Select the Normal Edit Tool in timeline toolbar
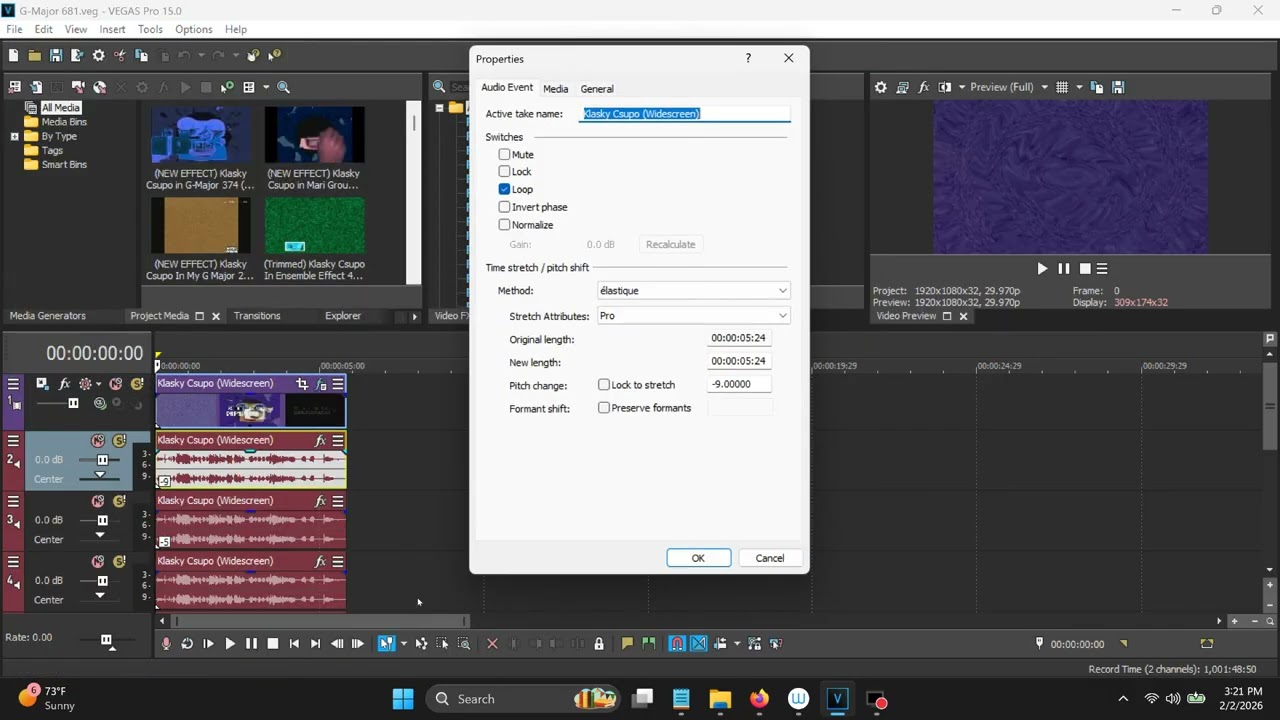 386,644
